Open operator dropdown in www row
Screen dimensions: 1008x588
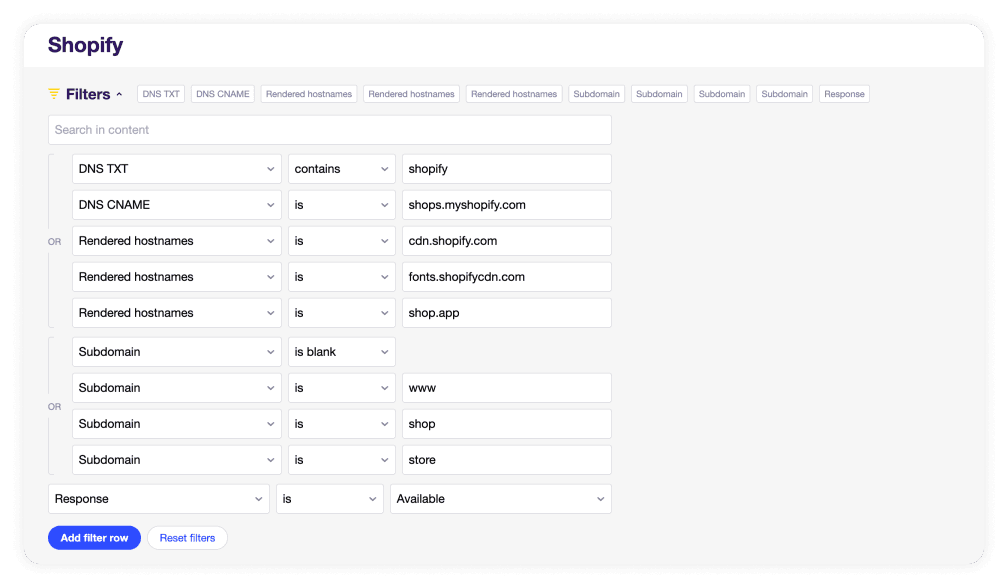341,388
